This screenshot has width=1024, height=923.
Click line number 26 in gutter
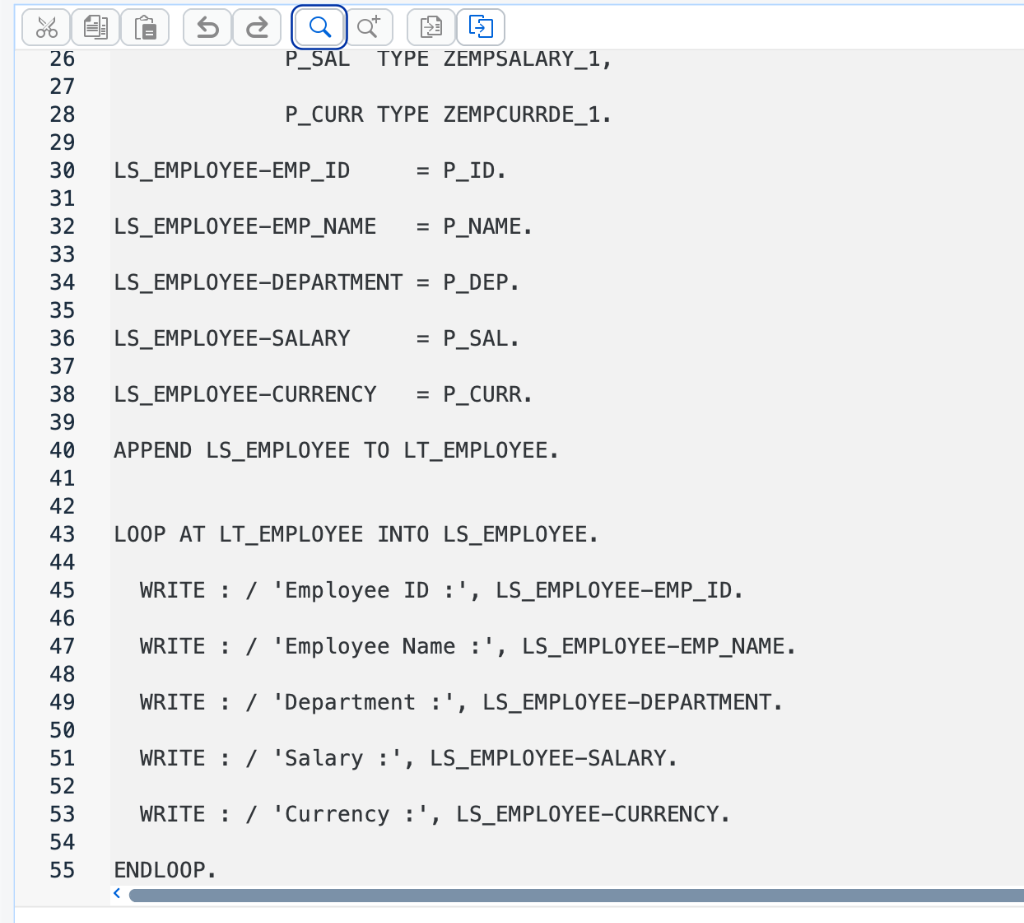click(62, 59)
